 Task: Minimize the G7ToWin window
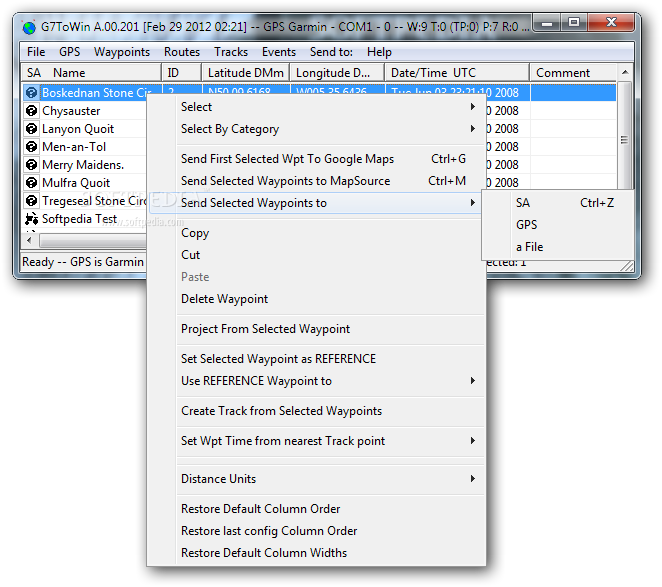pyautogui.click(x=547, y=23)
